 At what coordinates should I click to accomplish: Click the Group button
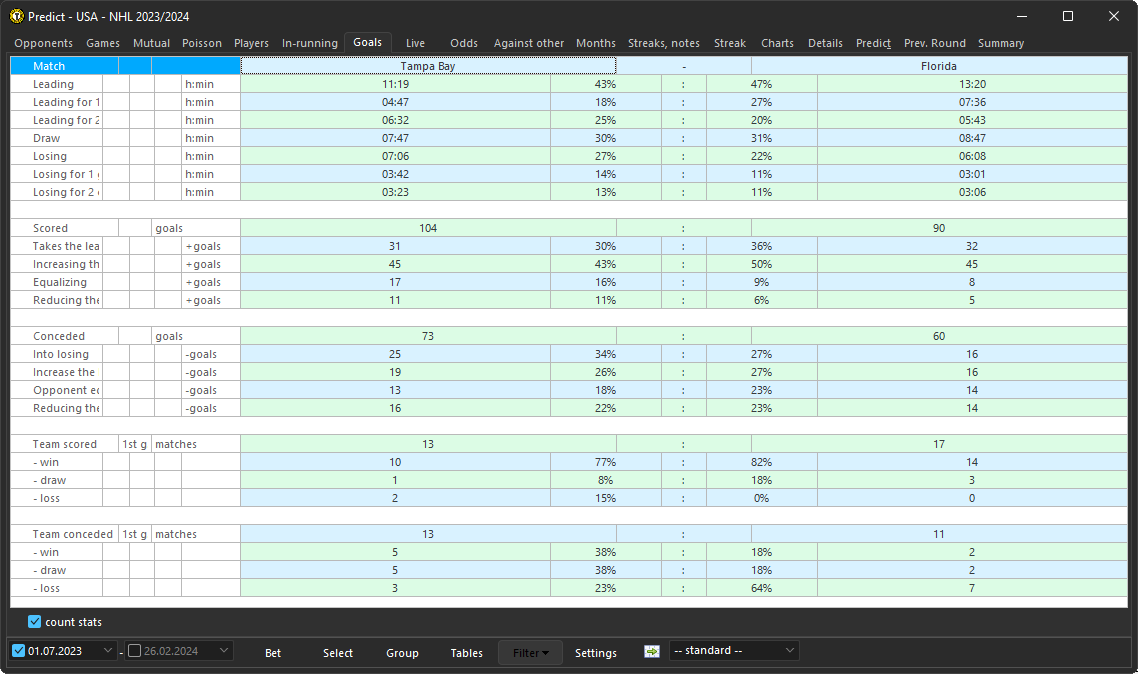[402, 651]
